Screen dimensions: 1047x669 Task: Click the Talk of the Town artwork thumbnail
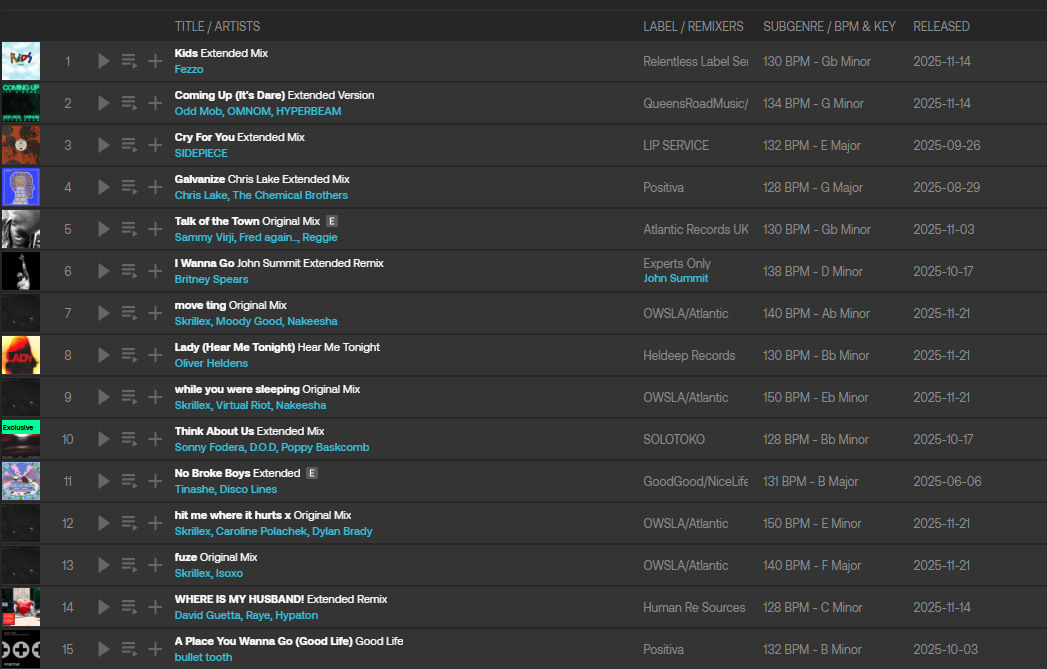coord(21,229)
